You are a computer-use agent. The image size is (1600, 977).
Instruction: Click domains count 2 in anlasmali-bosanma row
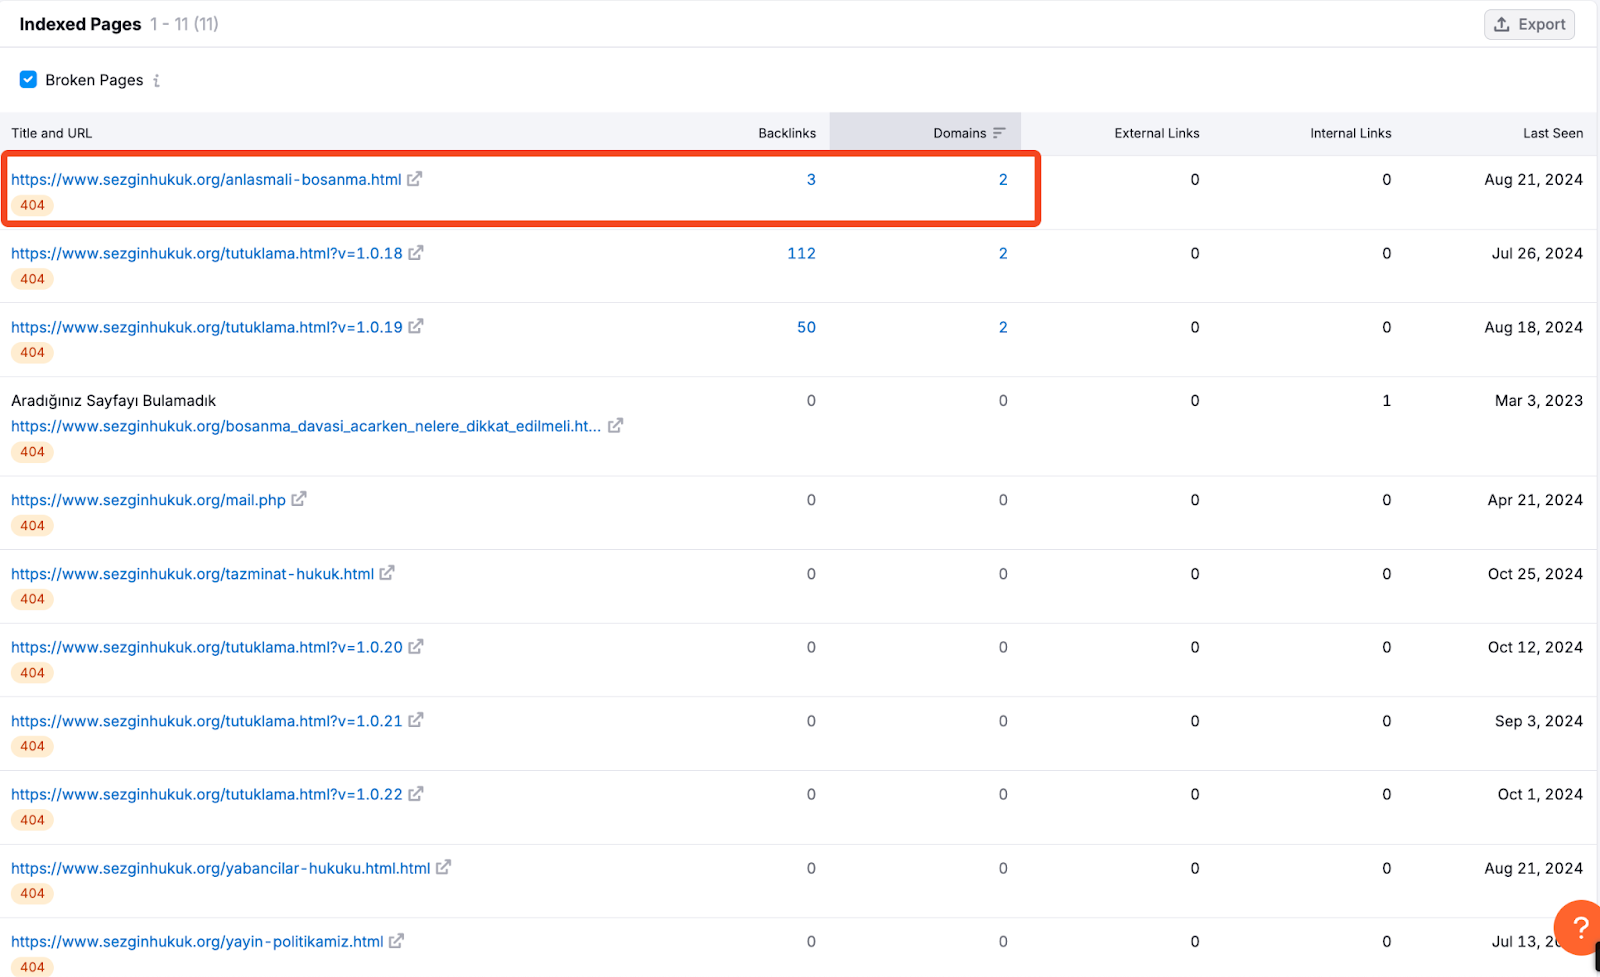point(1003,179)
